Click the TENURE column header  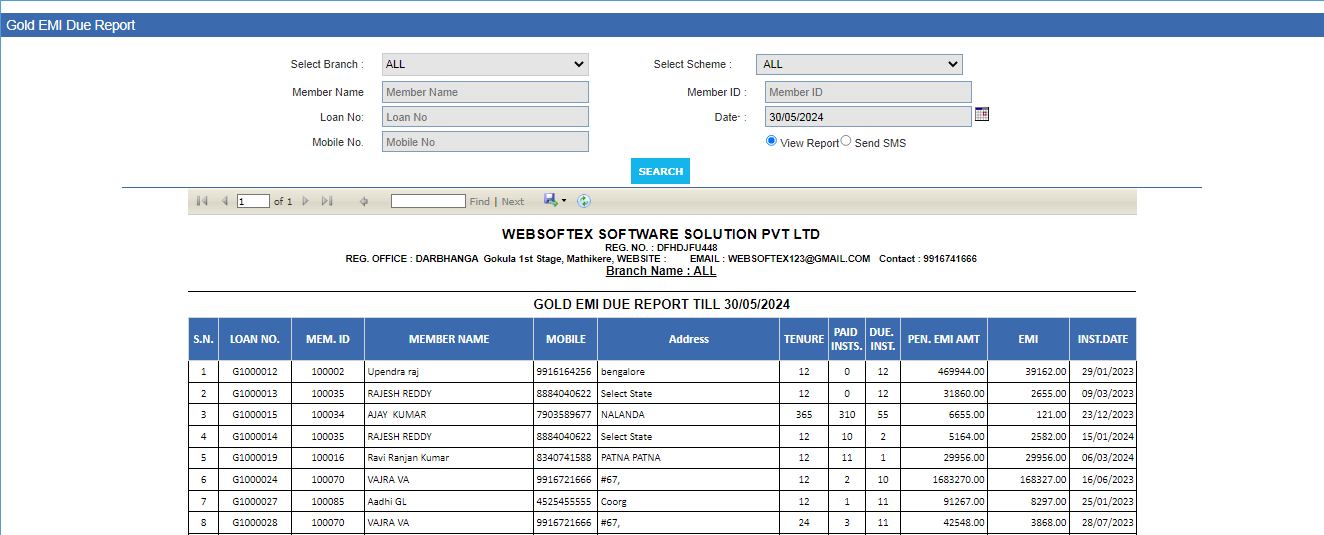pyautogui.click(x=804, y=339)
